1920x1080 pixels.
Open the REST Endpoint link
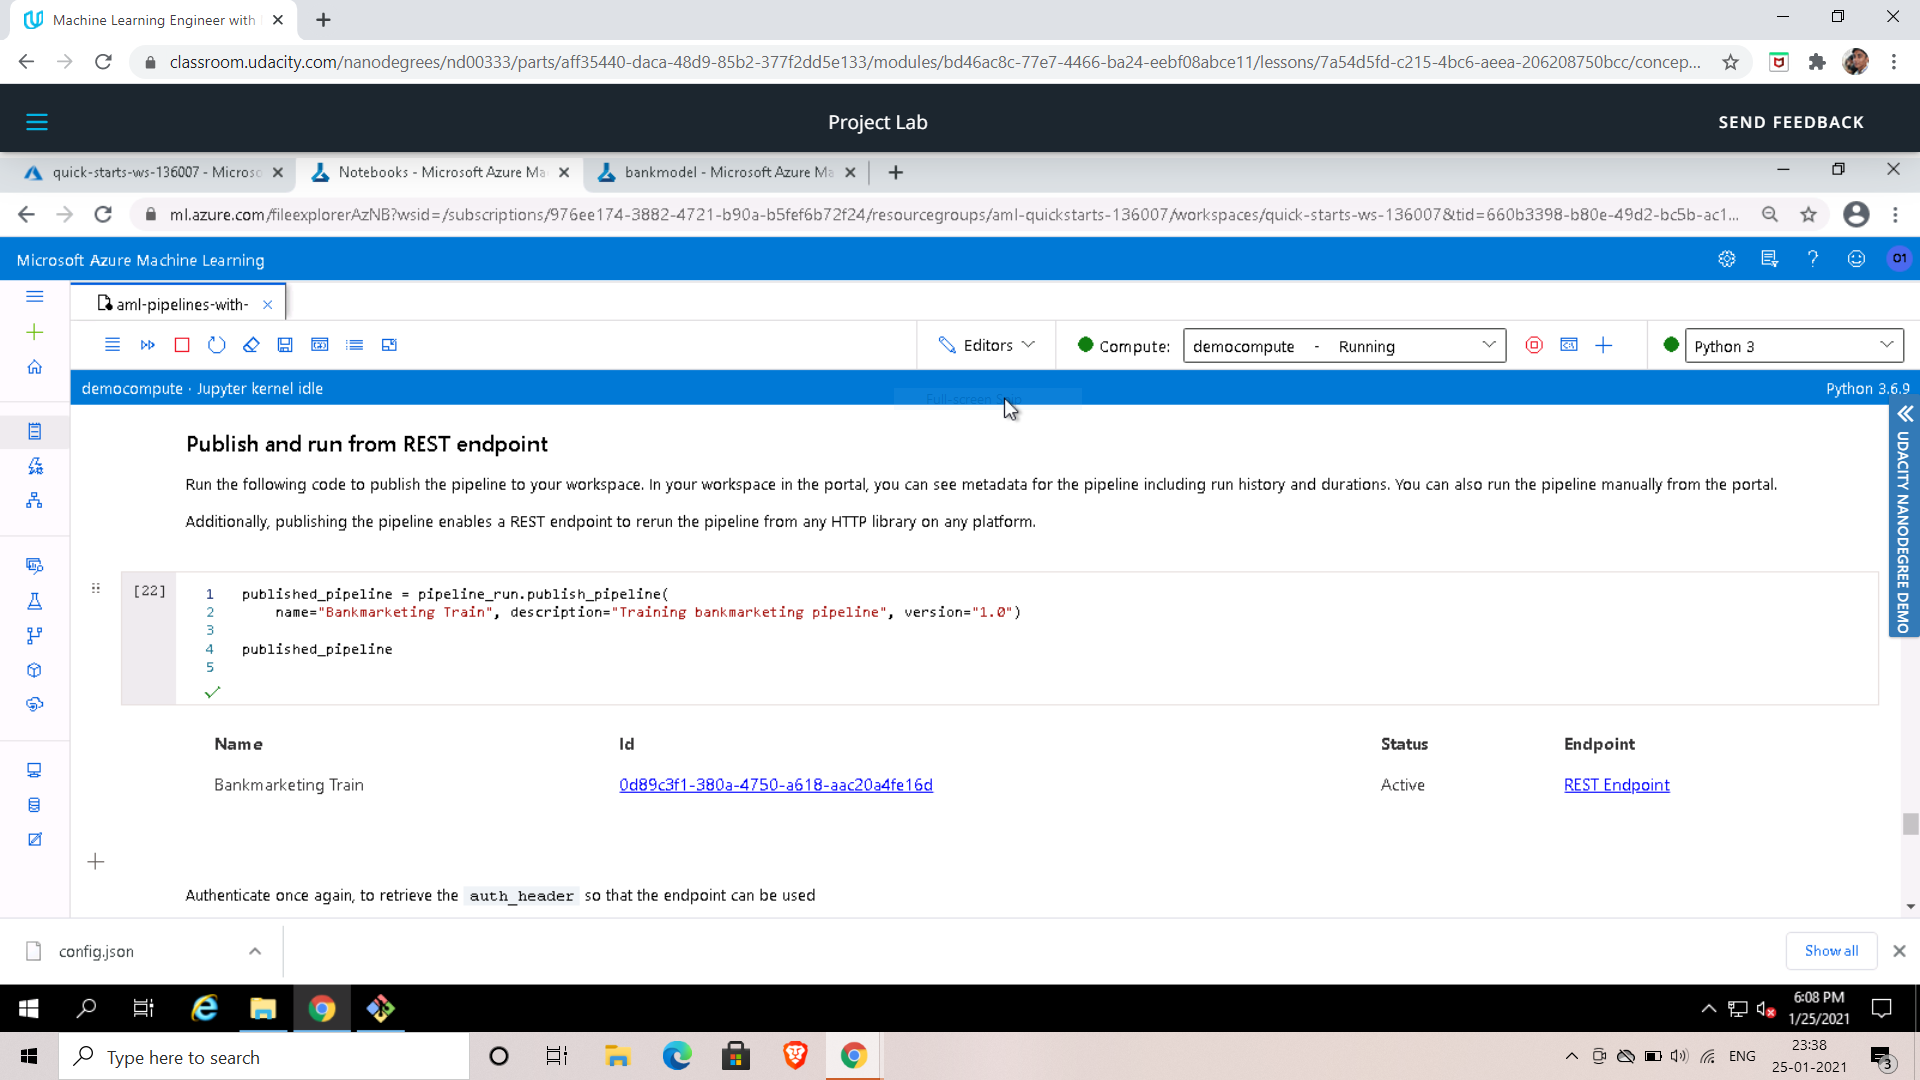[x=1616, y=785]
